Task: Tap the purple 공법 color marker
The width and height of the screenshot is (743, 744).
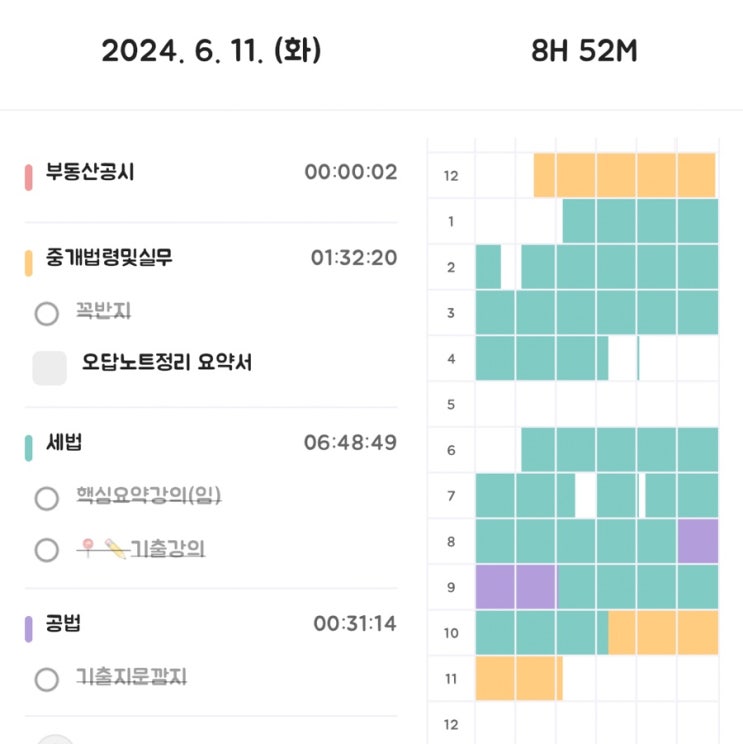Action: pyautogui.click(x=30, y=628)
